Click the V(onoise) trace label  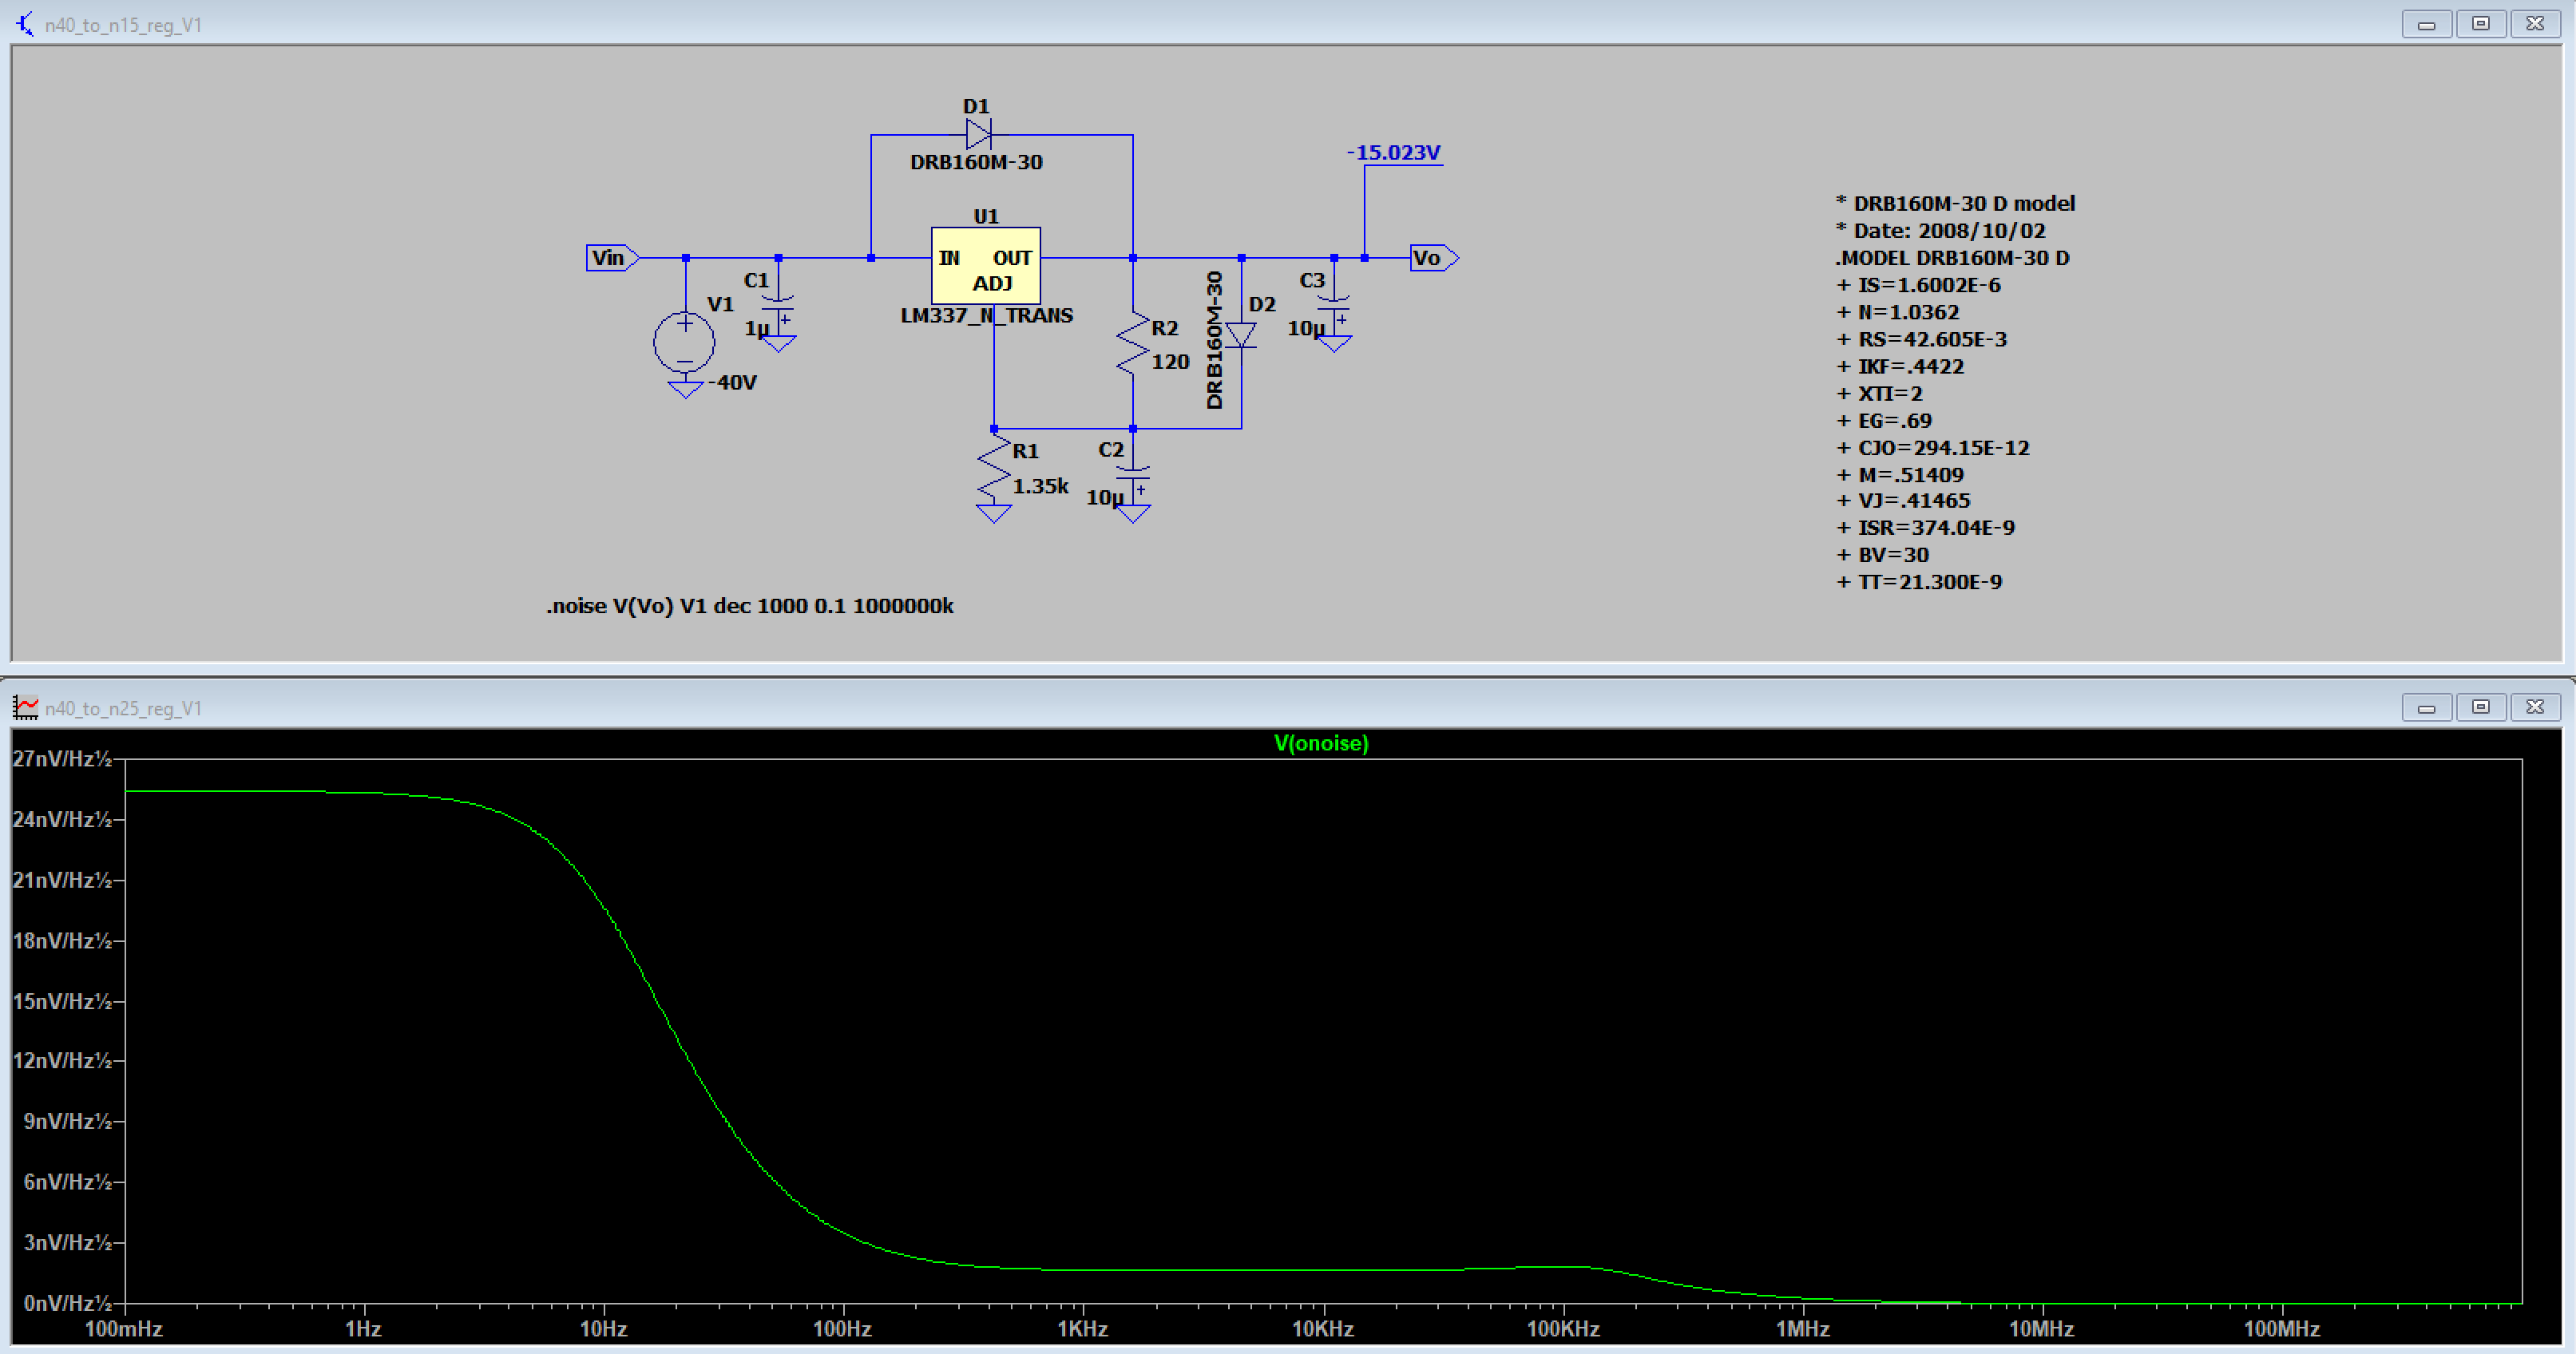[1321, 743]
